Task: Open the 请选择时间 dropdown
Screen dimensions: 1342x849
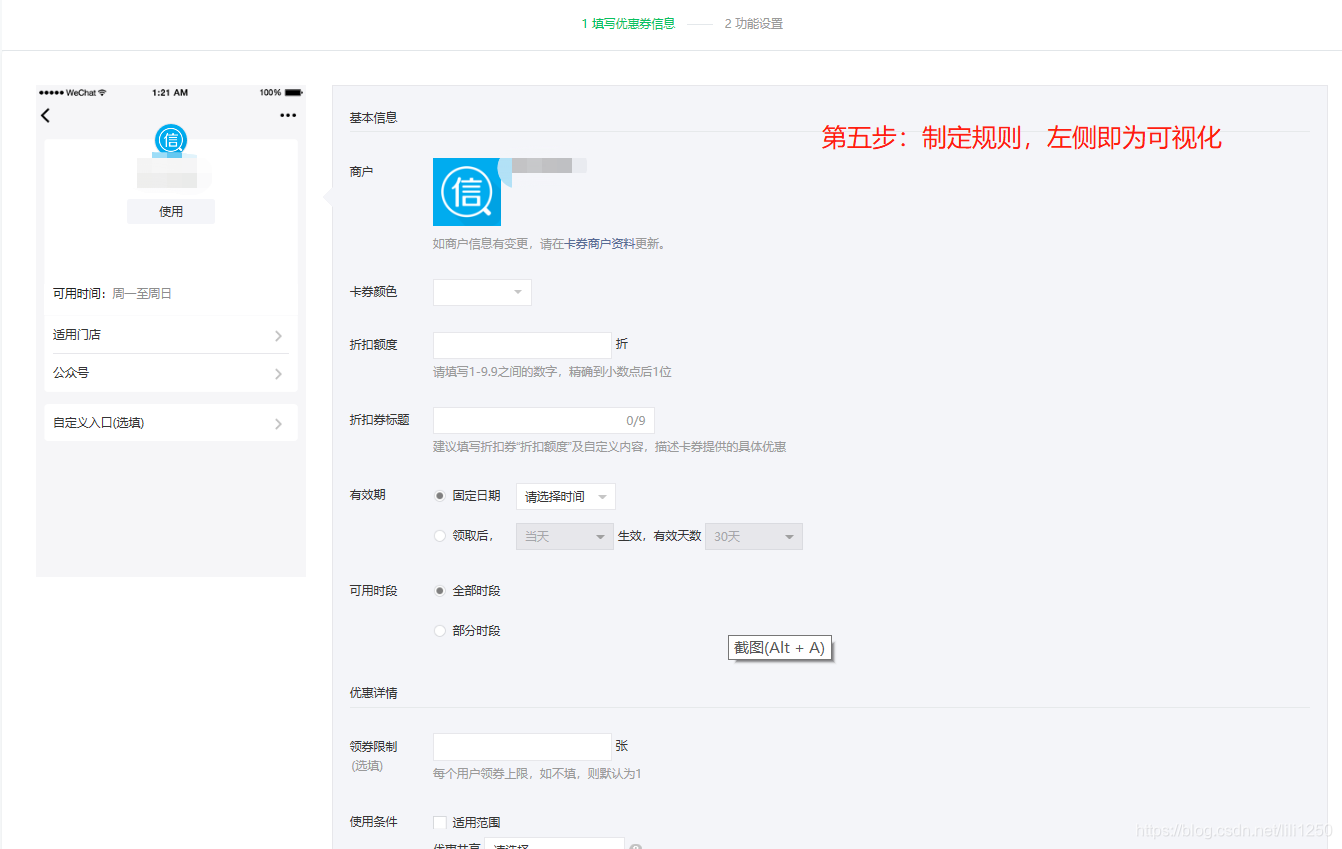Action: (x=566, y=496)
